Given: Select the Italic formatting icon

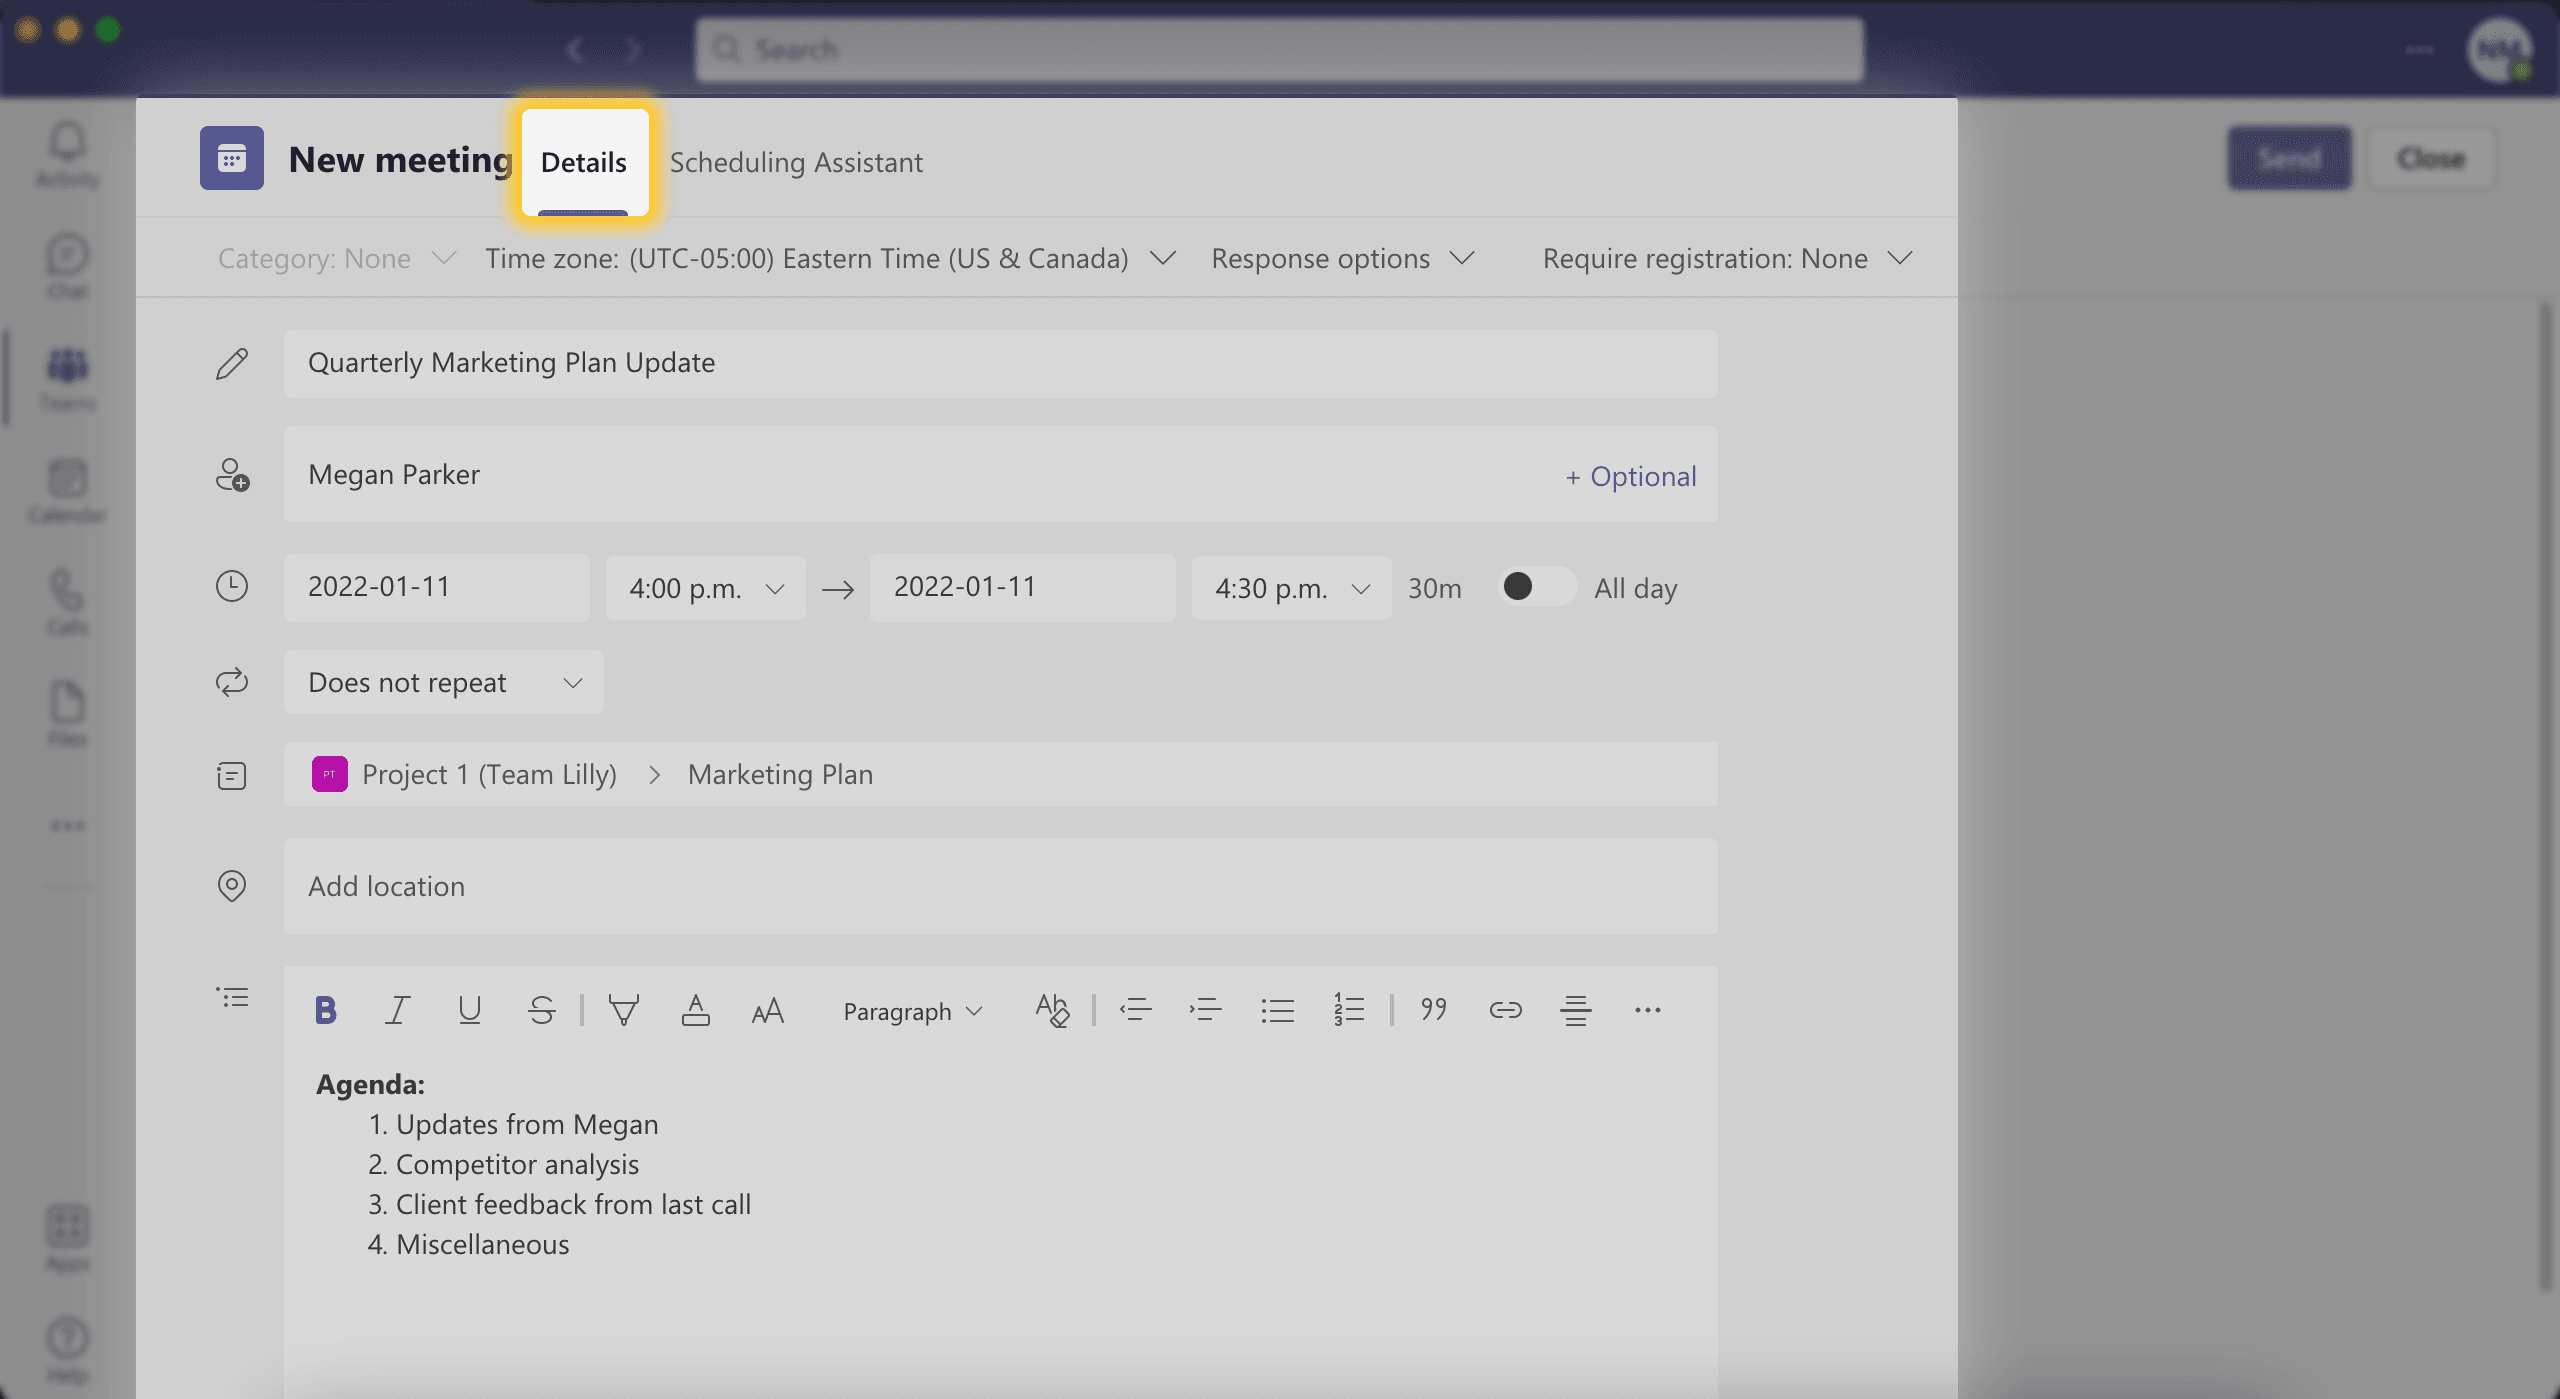Looking at the screenshot, I should (396, 1008).
